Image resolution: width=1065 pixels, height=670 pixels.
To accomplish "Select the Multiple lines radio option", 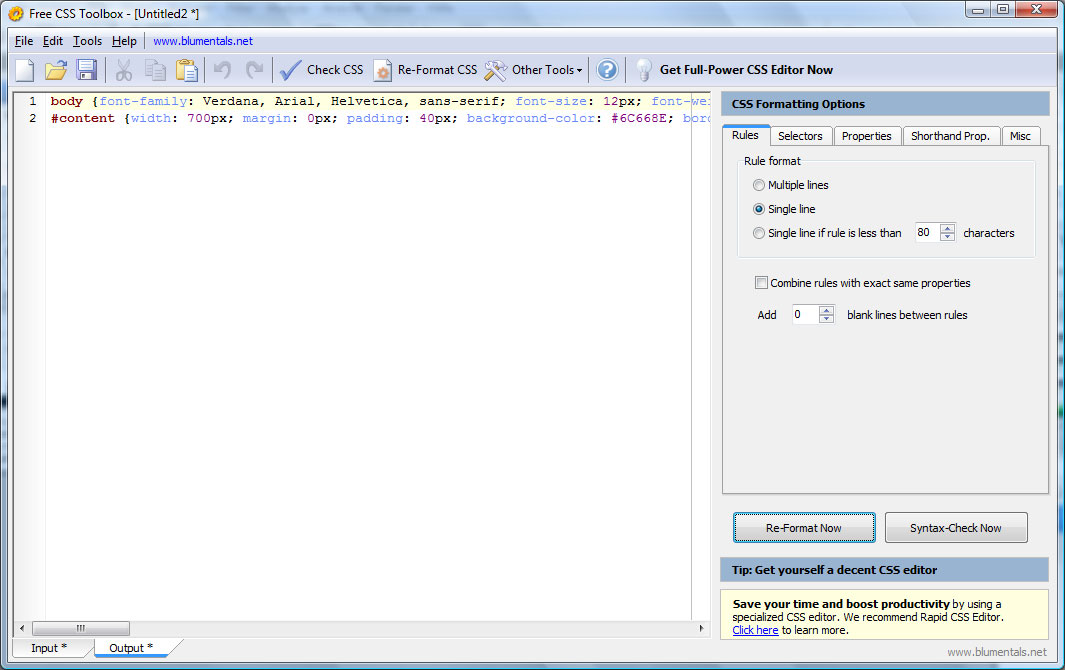I will pos(759,185).
